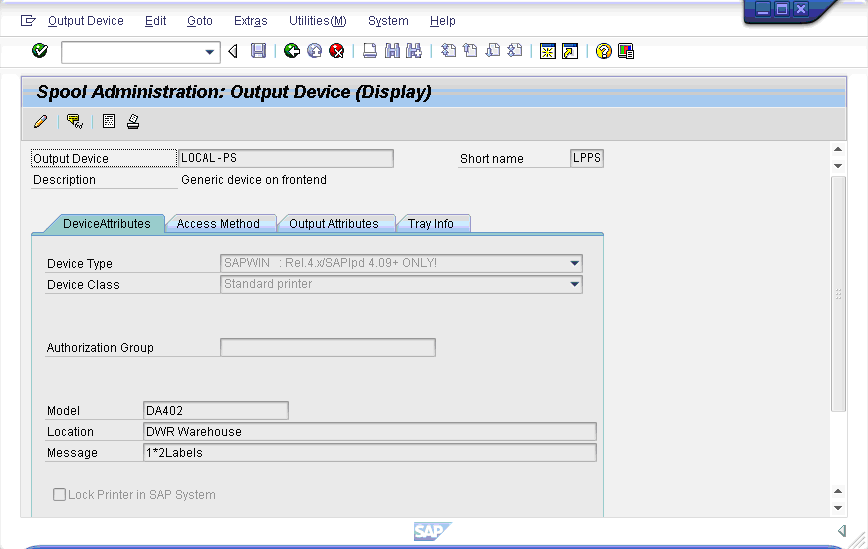Toggle Lock Printer in SAP System checkbox
868x549 pixels.
click(60, 495)
